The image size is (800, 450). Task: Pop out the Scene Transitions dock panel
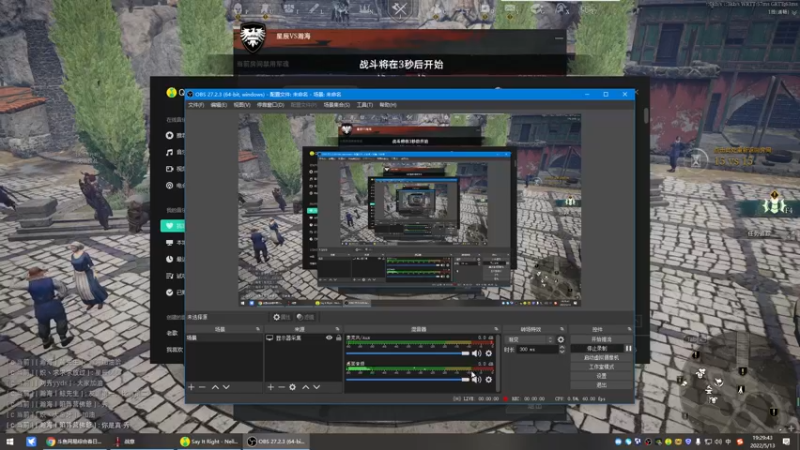(562, 329)
